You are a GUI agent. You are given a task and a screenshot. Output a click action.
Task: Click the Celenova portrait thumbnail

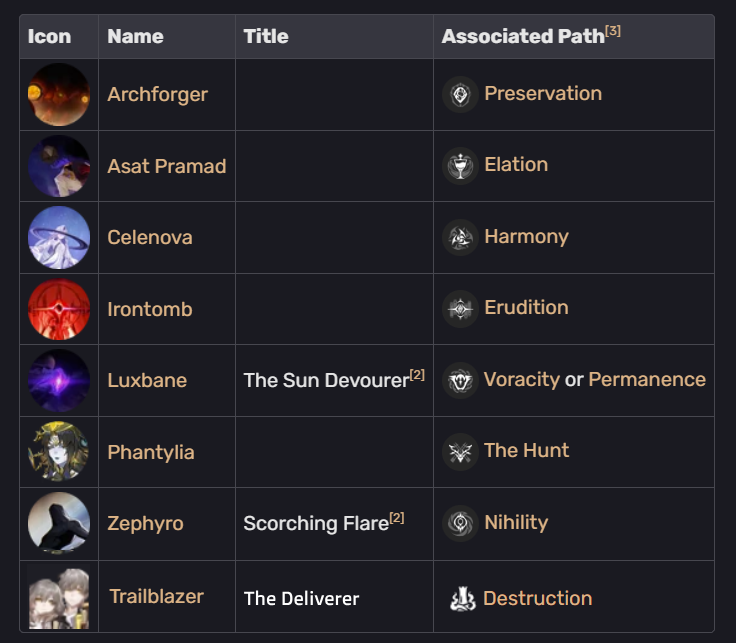[59, 237]
